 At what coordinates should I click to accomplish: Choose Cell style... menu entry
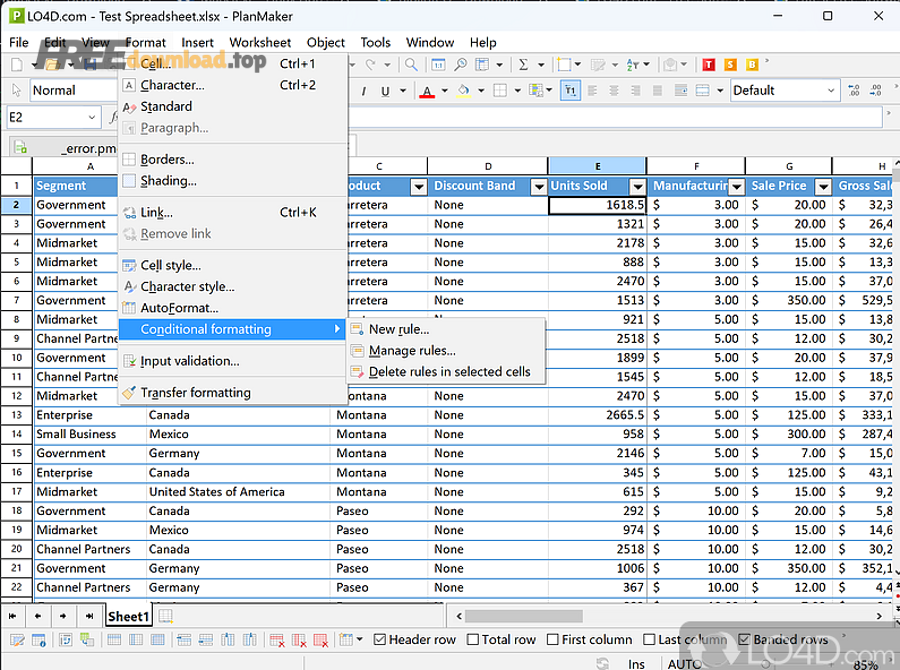(233, 265)
